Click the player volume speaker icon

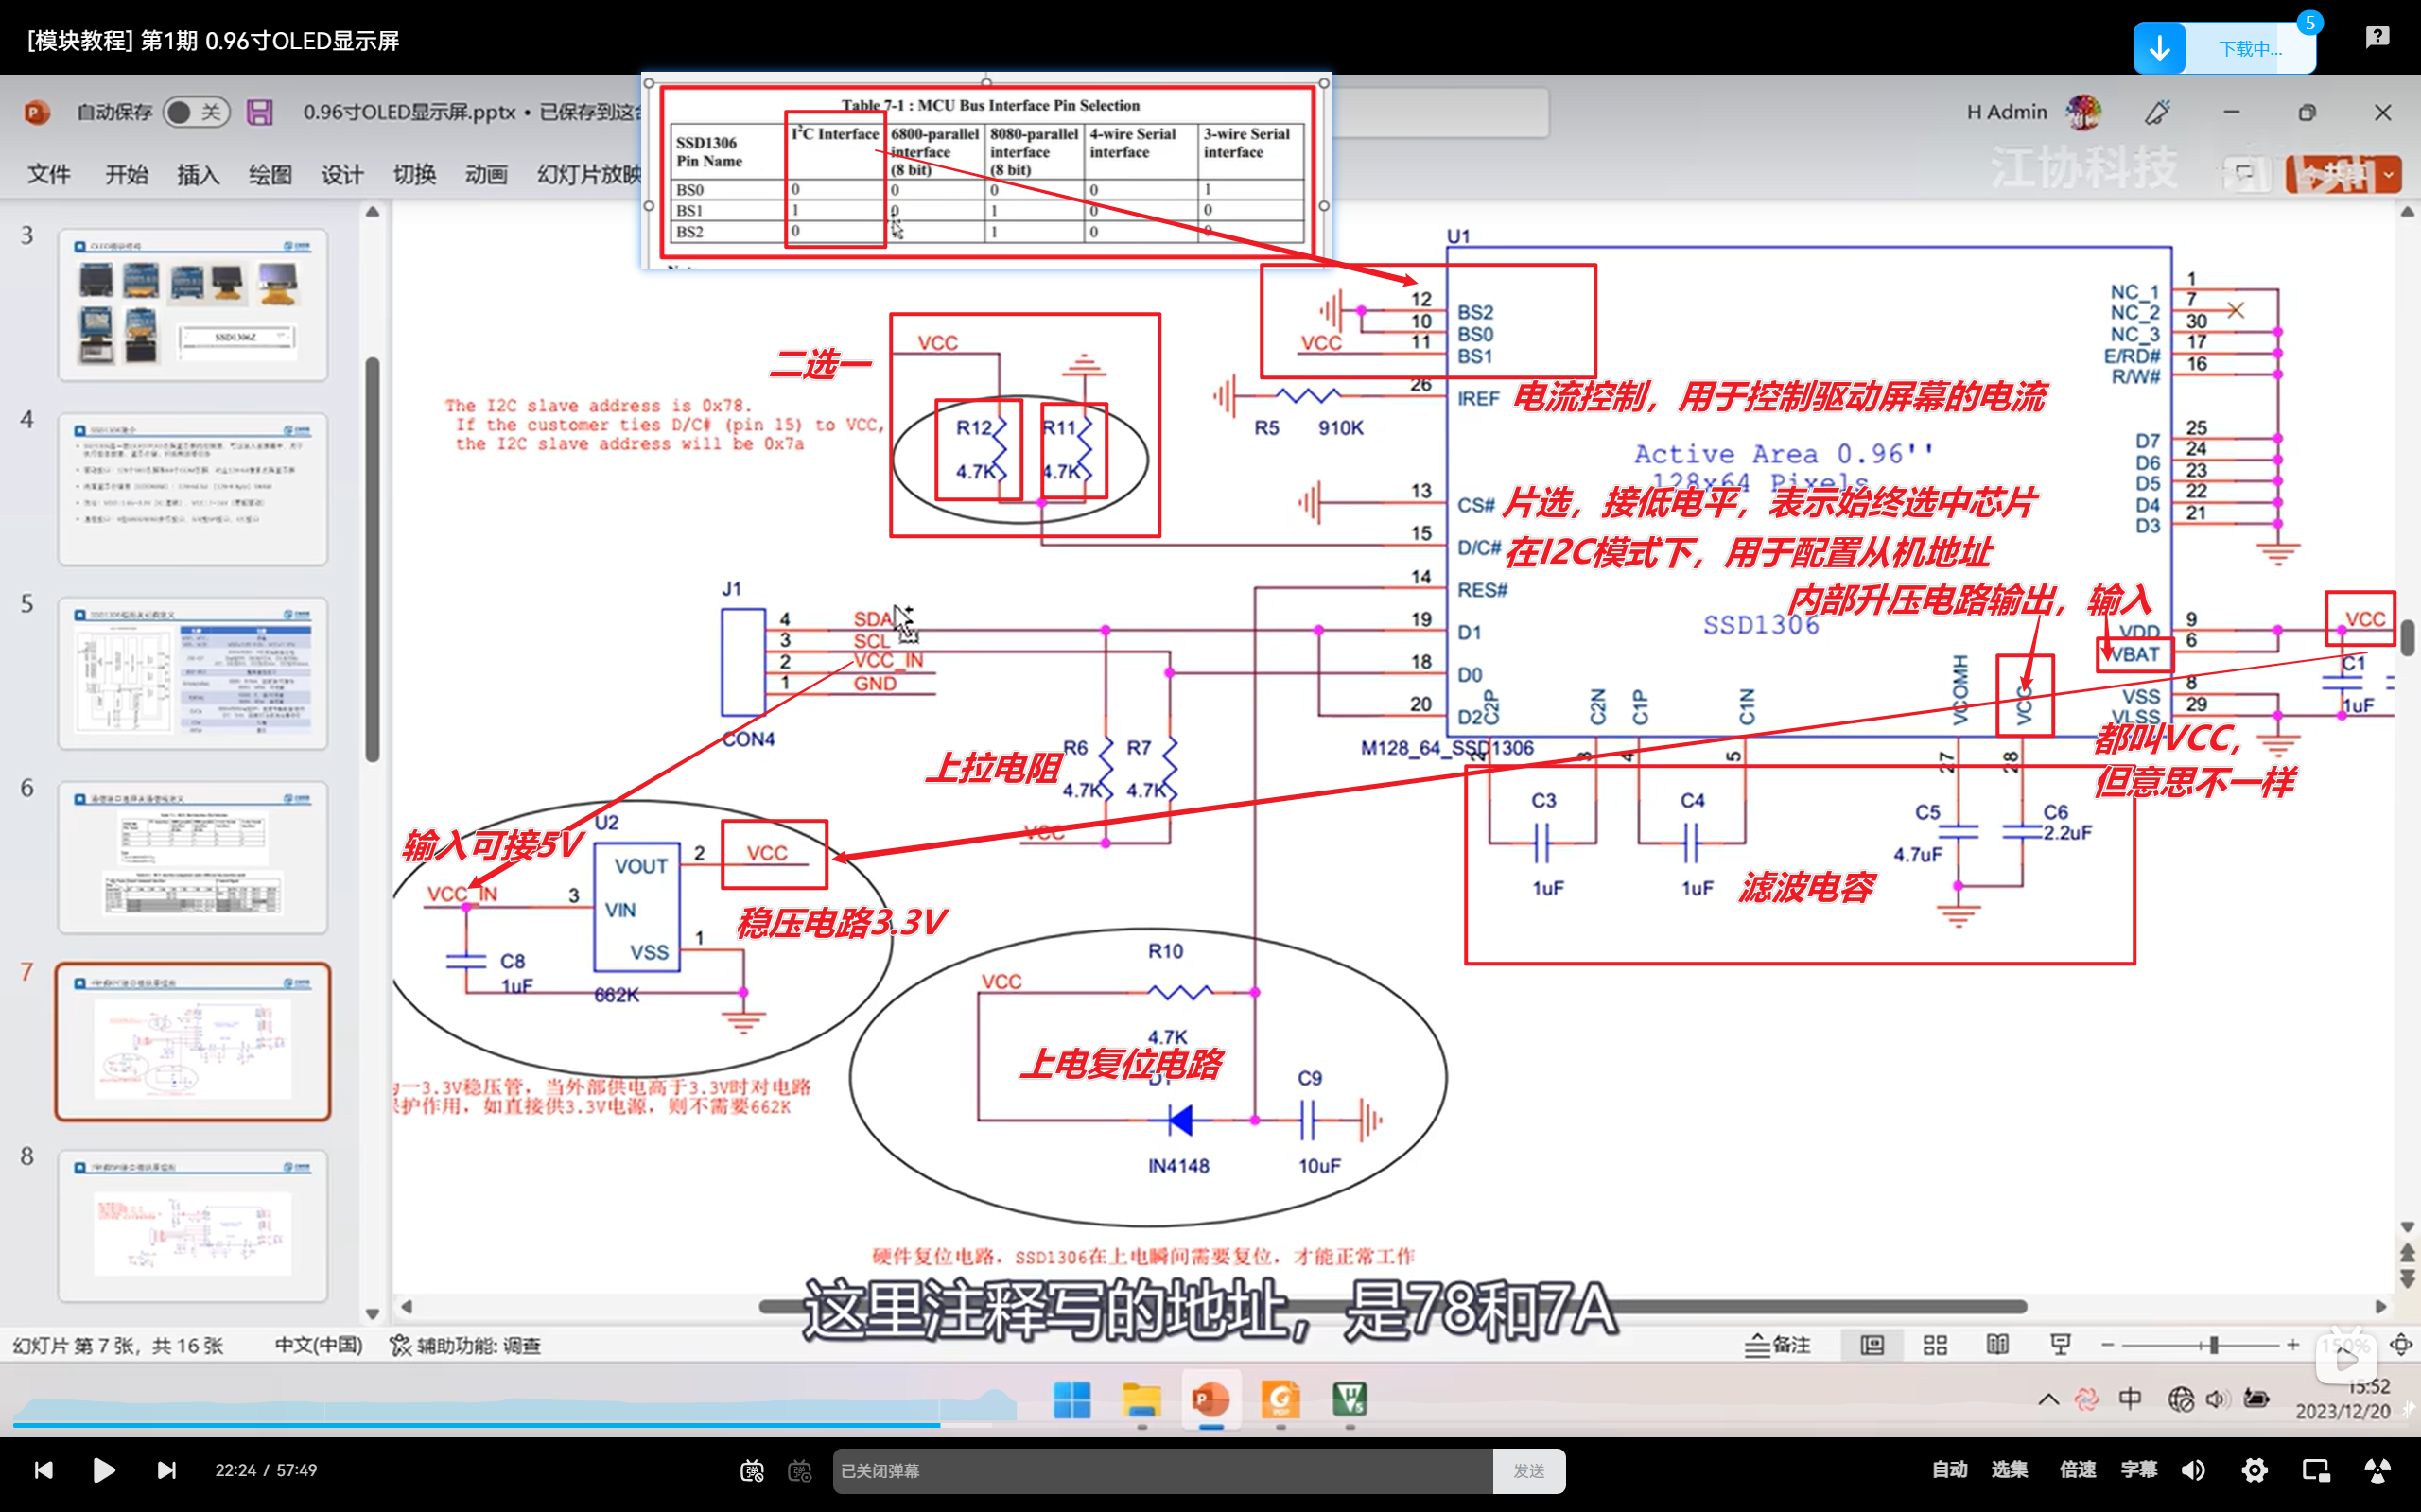click(2193, 1470)
